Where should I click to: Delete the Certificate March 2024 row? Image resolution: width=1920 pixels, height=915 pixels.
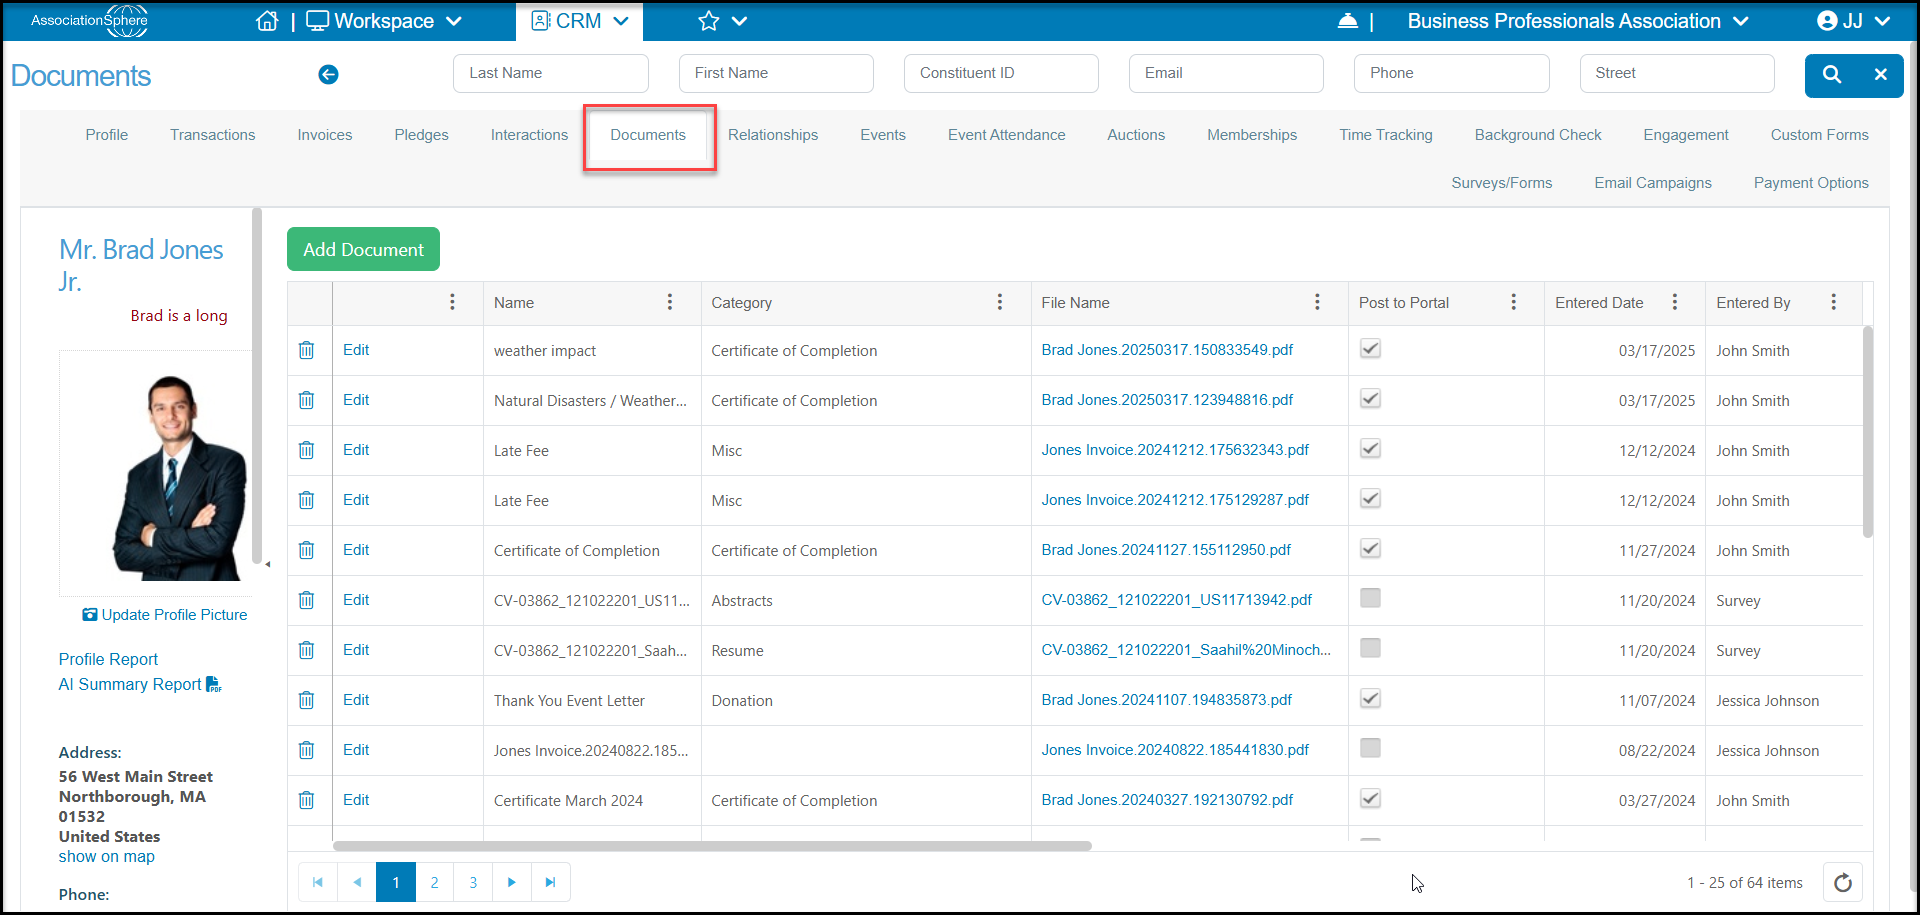pos(307,800)
